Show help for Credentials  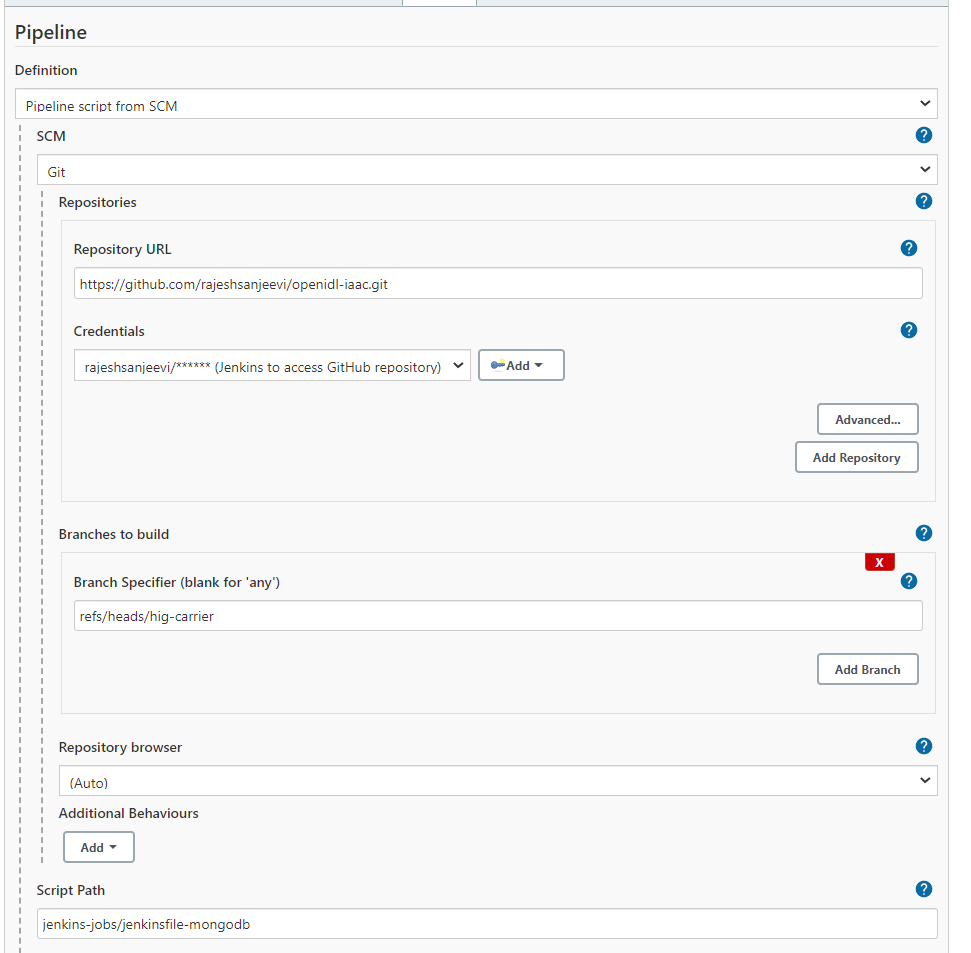click(908, 330)
